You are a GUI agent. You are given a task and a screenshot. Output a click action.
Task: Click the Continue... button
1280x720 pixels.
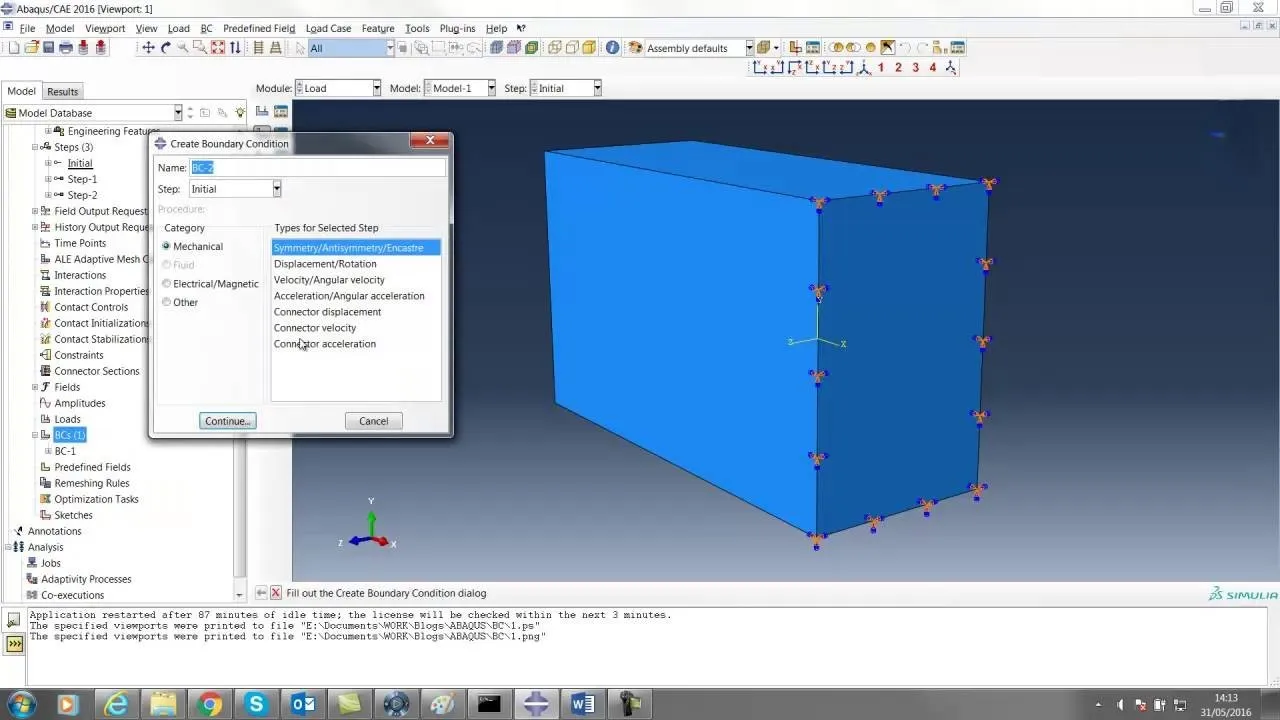[x=228, y=421]
